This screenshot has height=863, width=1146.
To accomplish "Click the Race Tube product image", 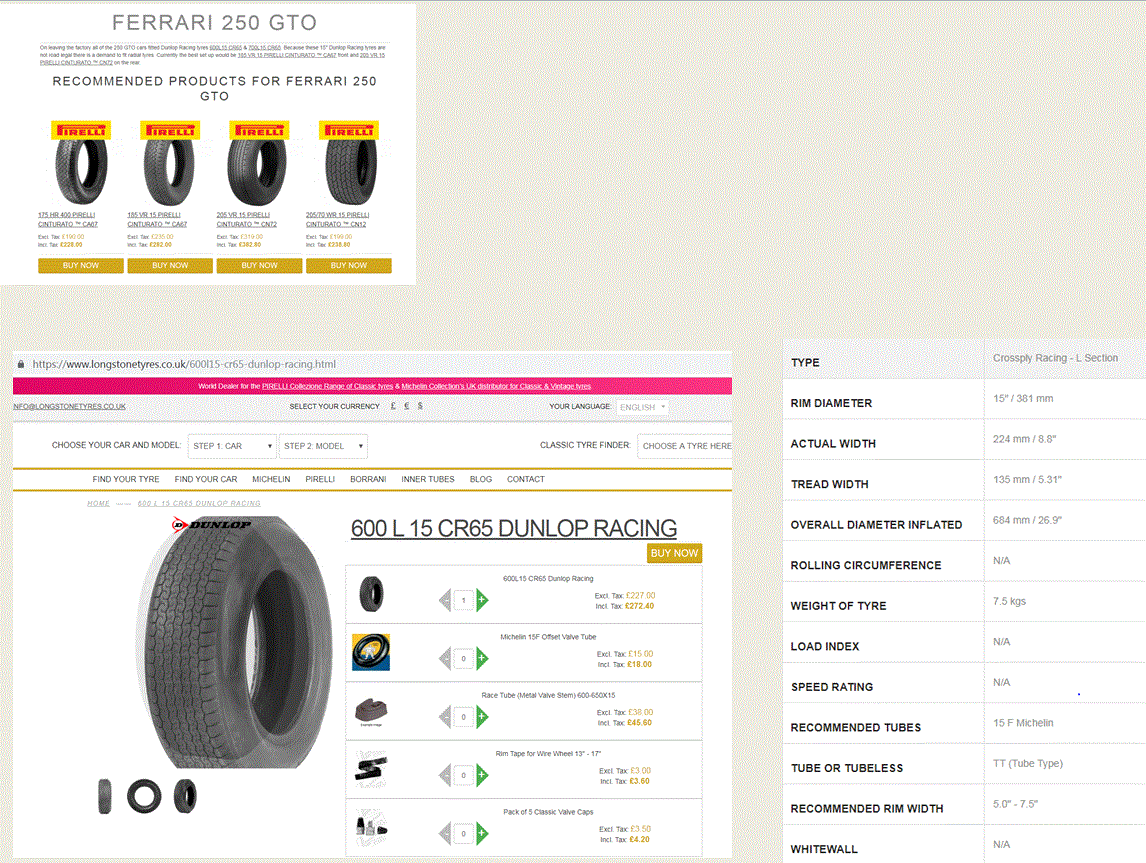I will click(371, 711).
